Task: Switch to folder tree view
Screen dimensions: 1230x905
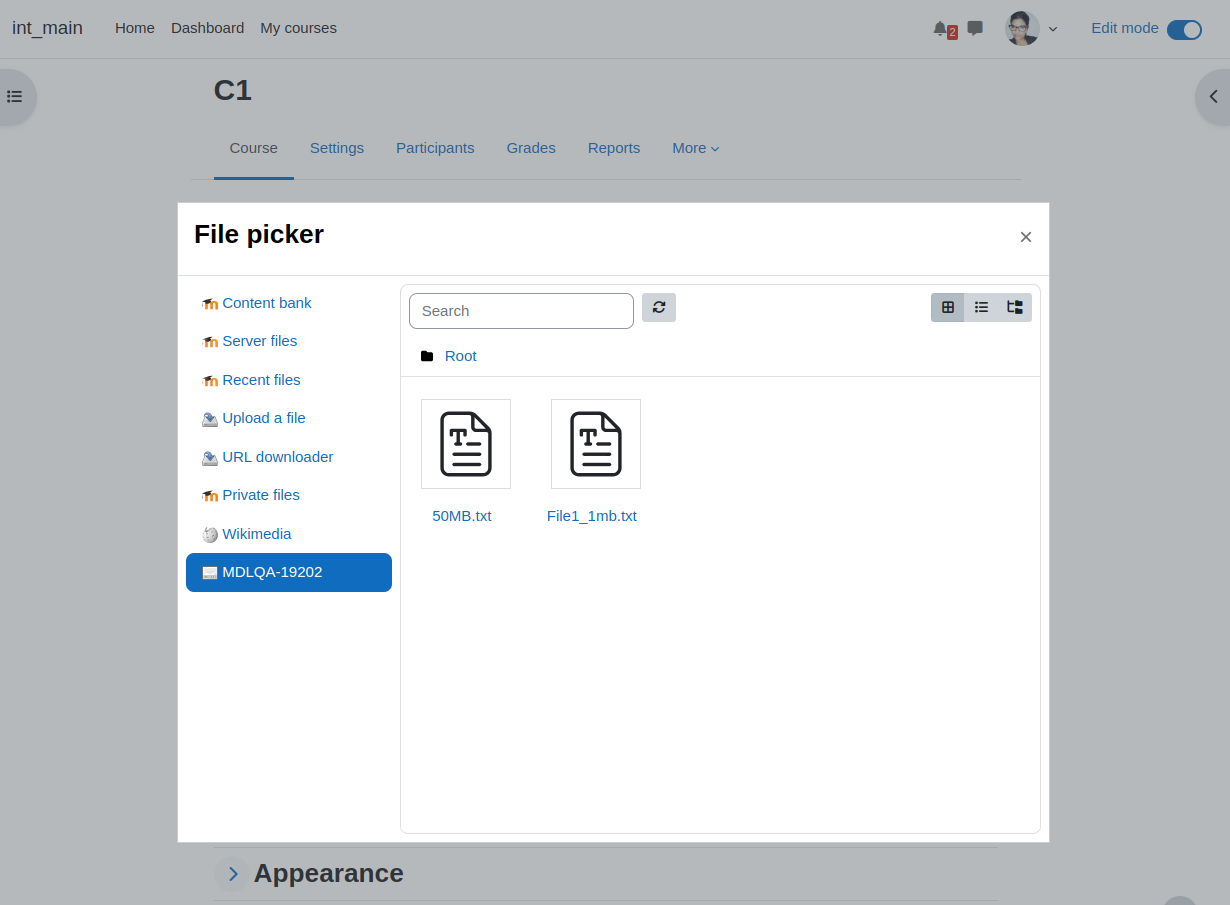Action: click(1015, 307)
